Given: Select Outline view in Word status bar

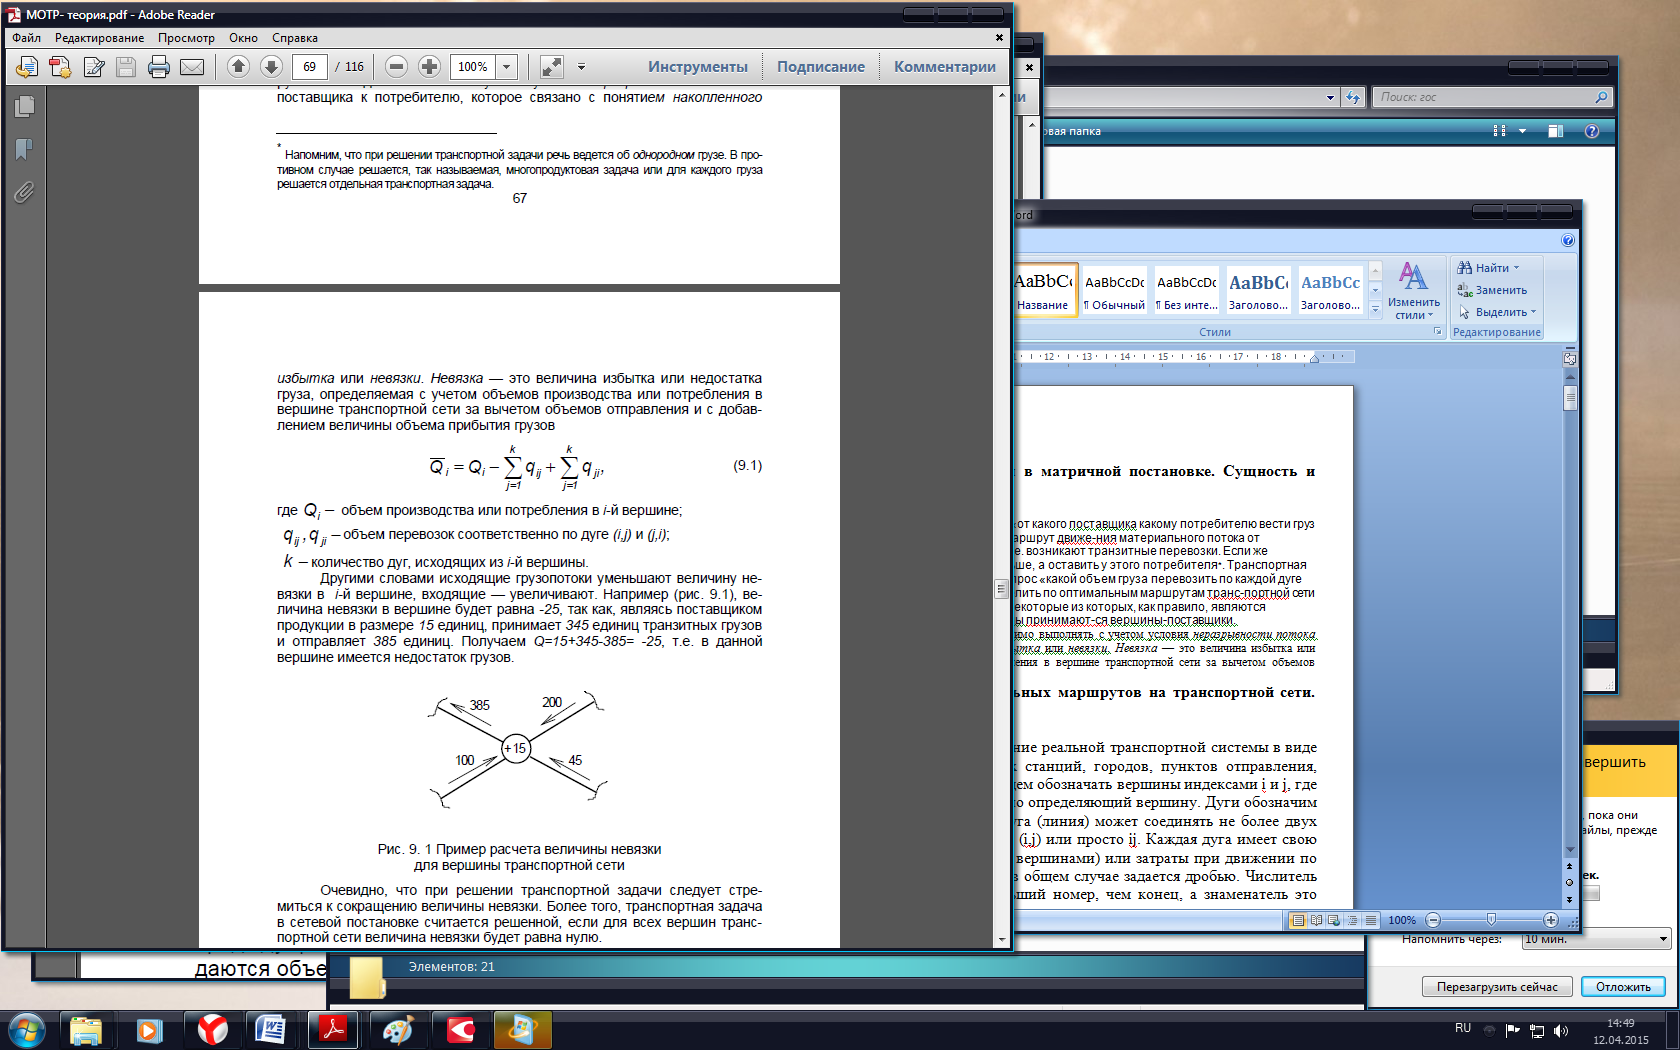Looking at the screenshot, I should (1352, 920).
